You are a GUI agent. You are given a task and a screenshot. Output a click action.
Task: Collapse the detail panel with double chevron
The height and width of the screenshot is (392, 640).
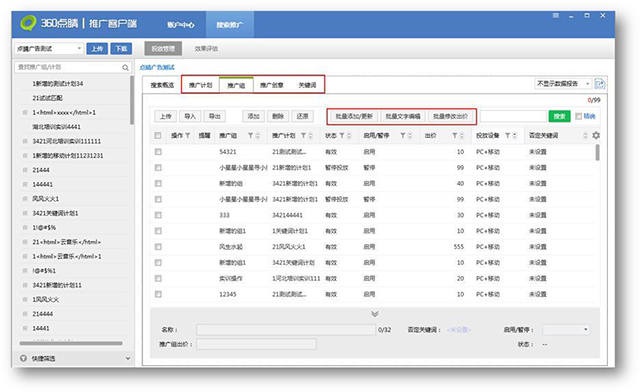click(375, 314)
